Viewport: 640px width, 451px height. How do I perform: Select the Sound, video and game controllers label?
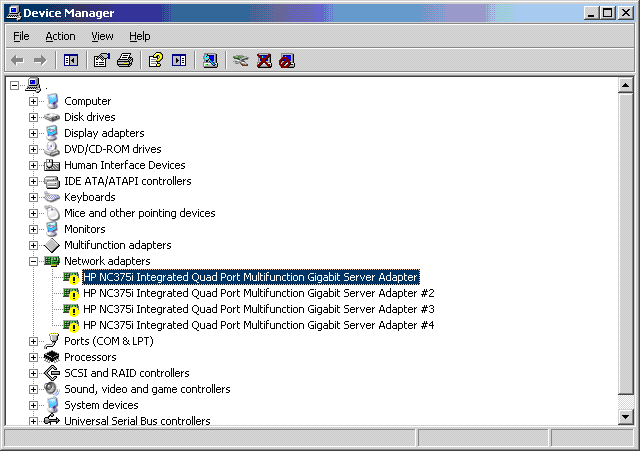click(147, 389)
